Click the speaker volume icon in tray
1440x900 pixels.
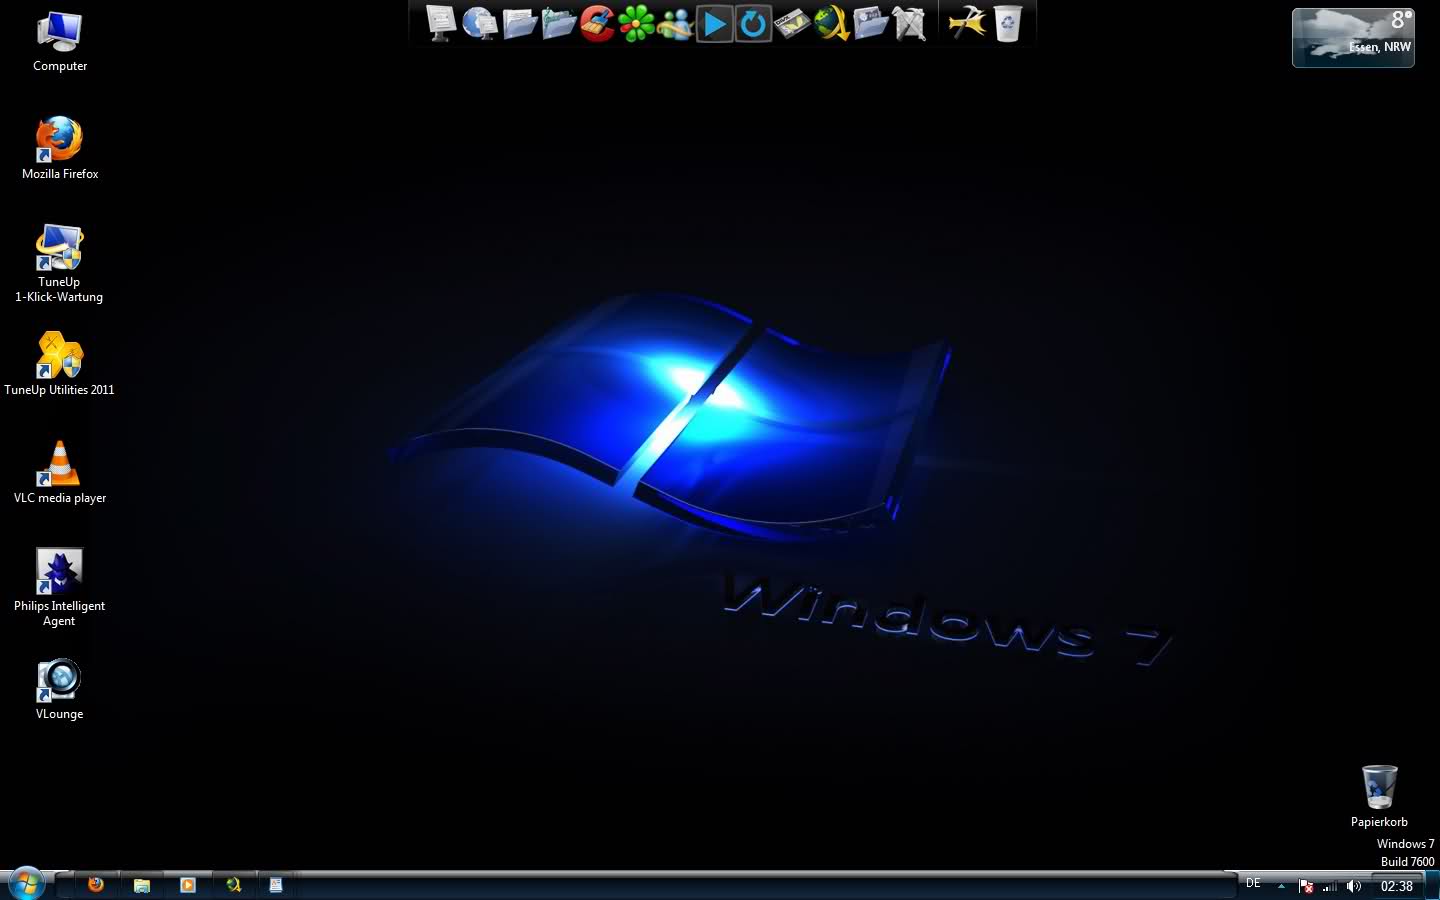click(1354, 886)
